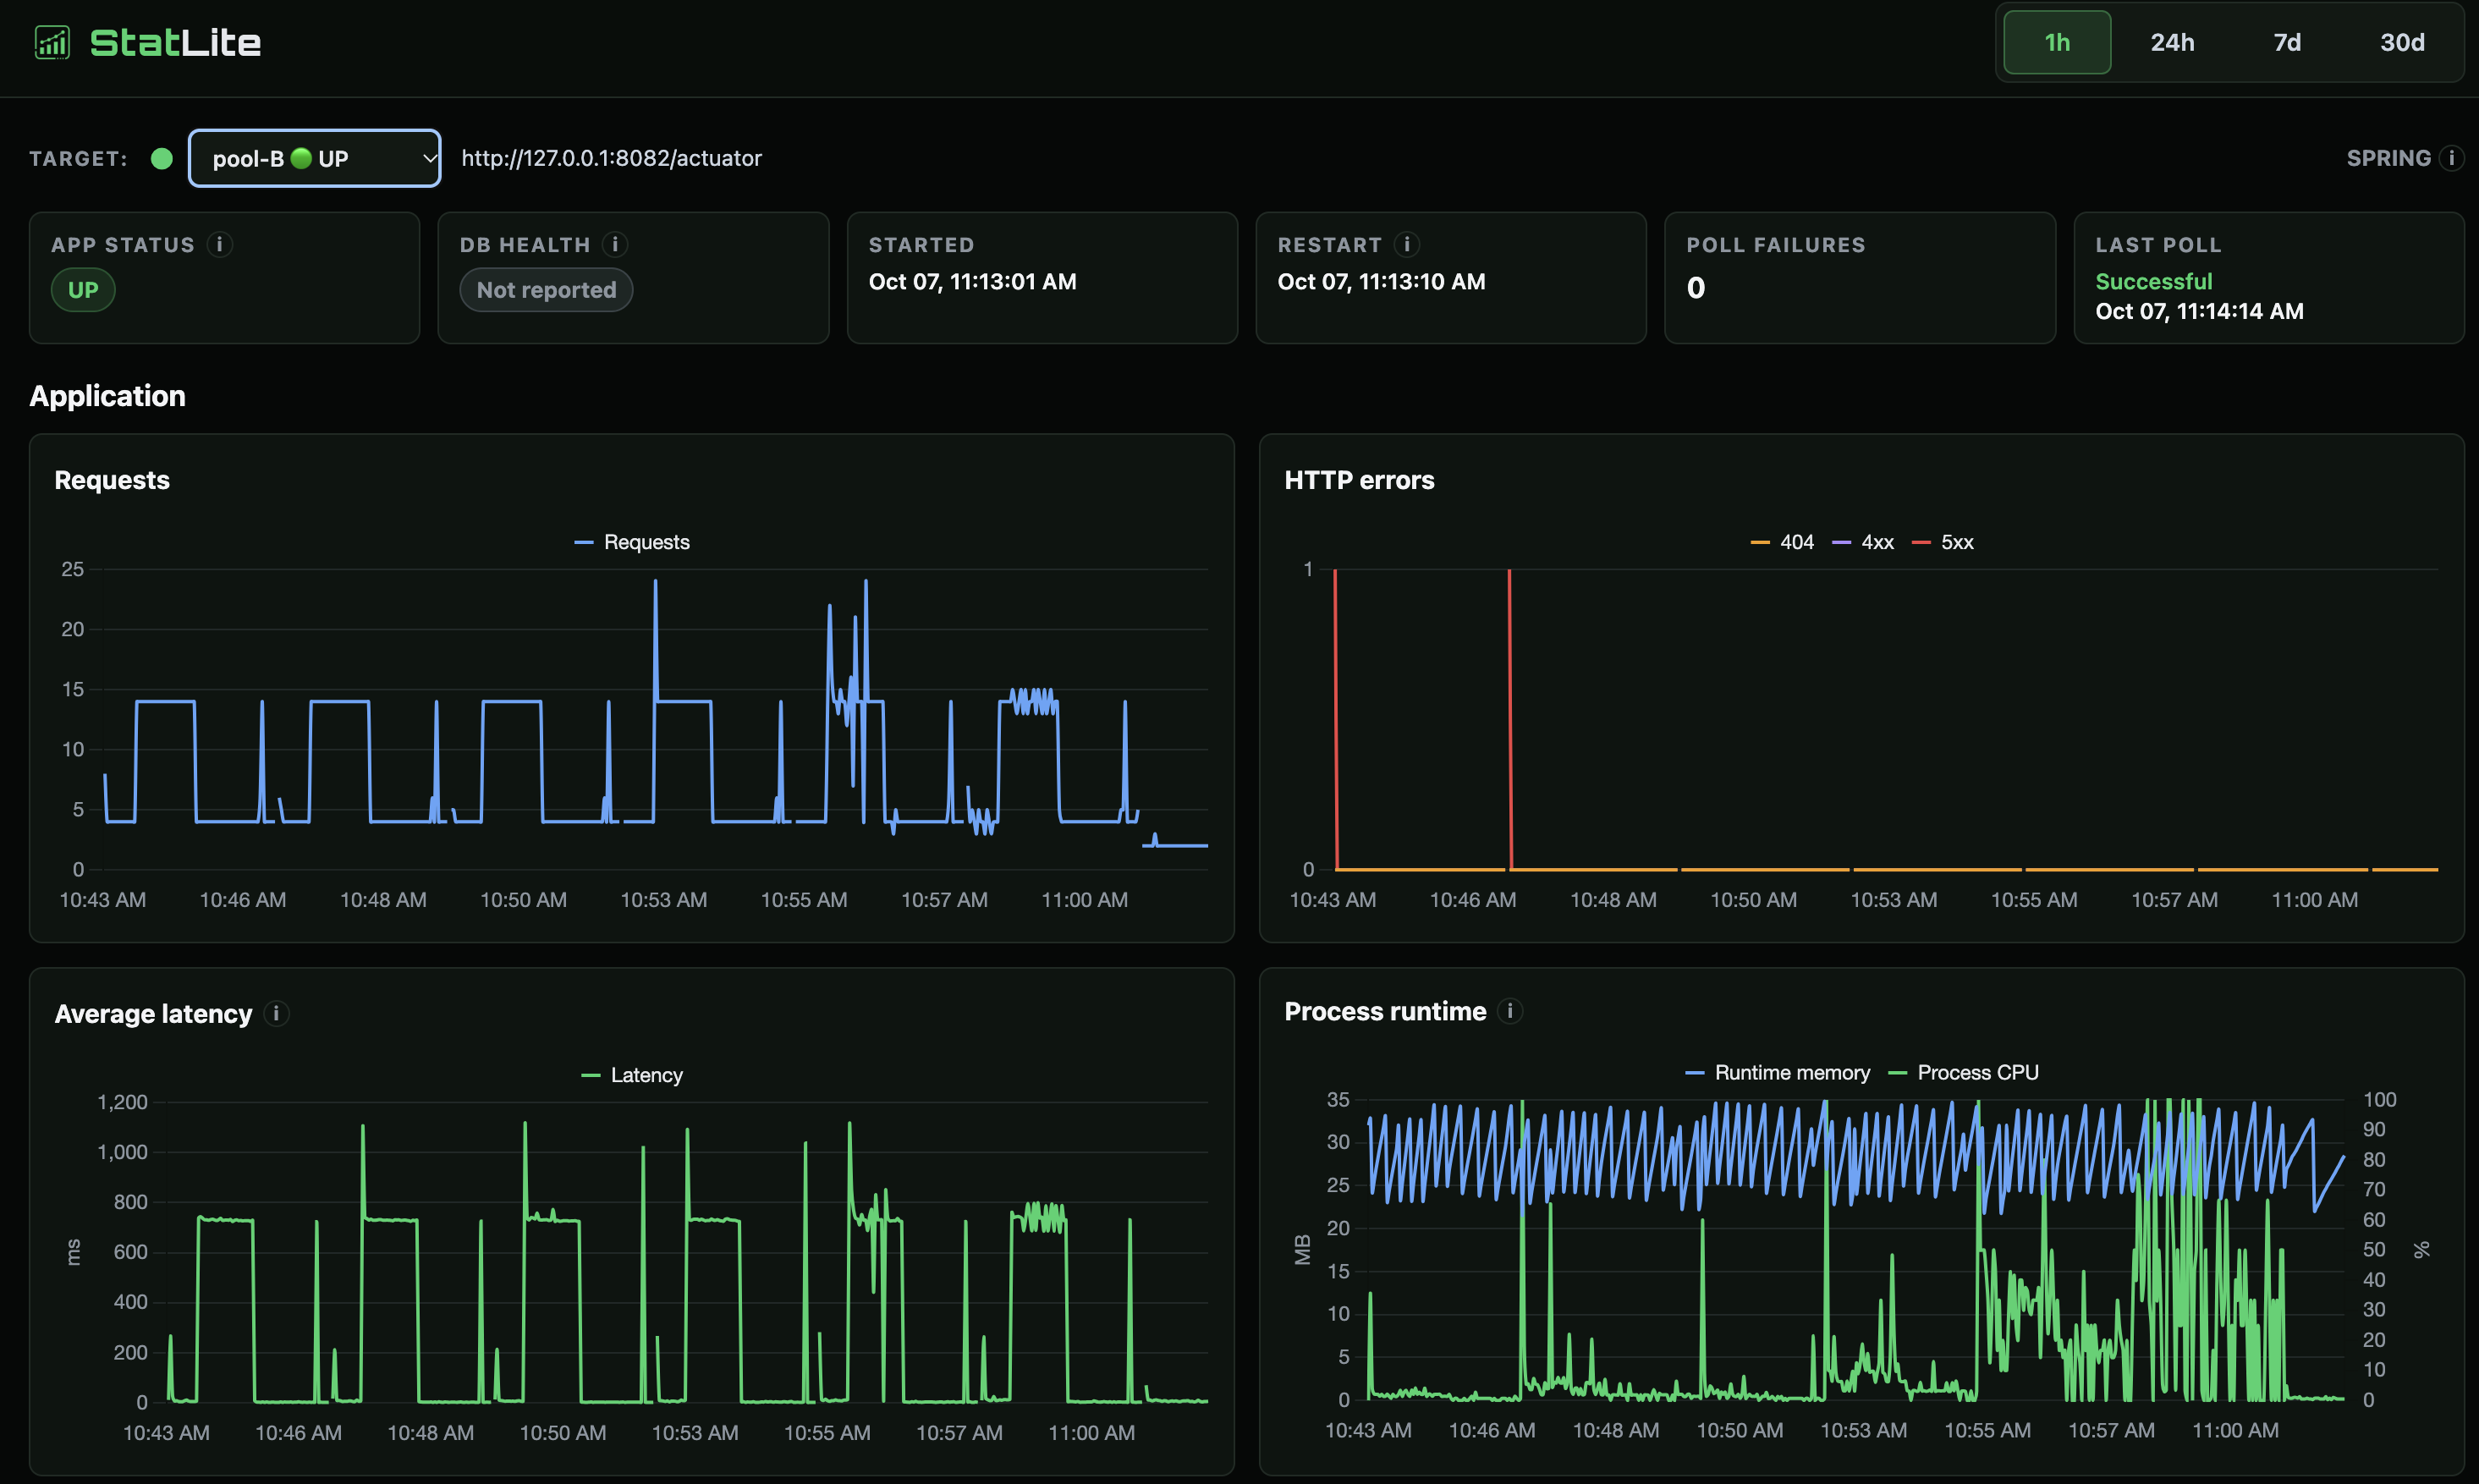
Task: Click the HTTP errors chart title
Action: pos(1359,480)
